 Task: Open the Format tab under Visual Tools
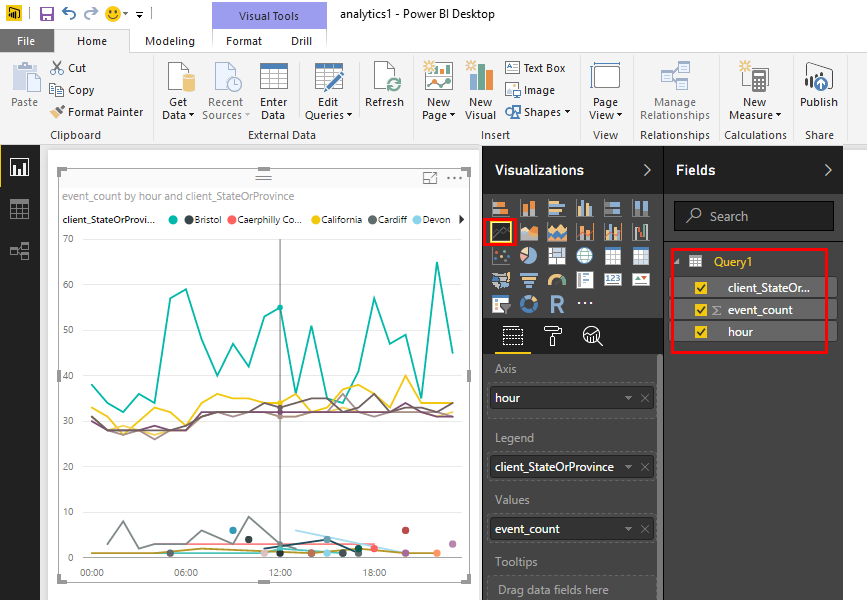(x=243, y=41)
